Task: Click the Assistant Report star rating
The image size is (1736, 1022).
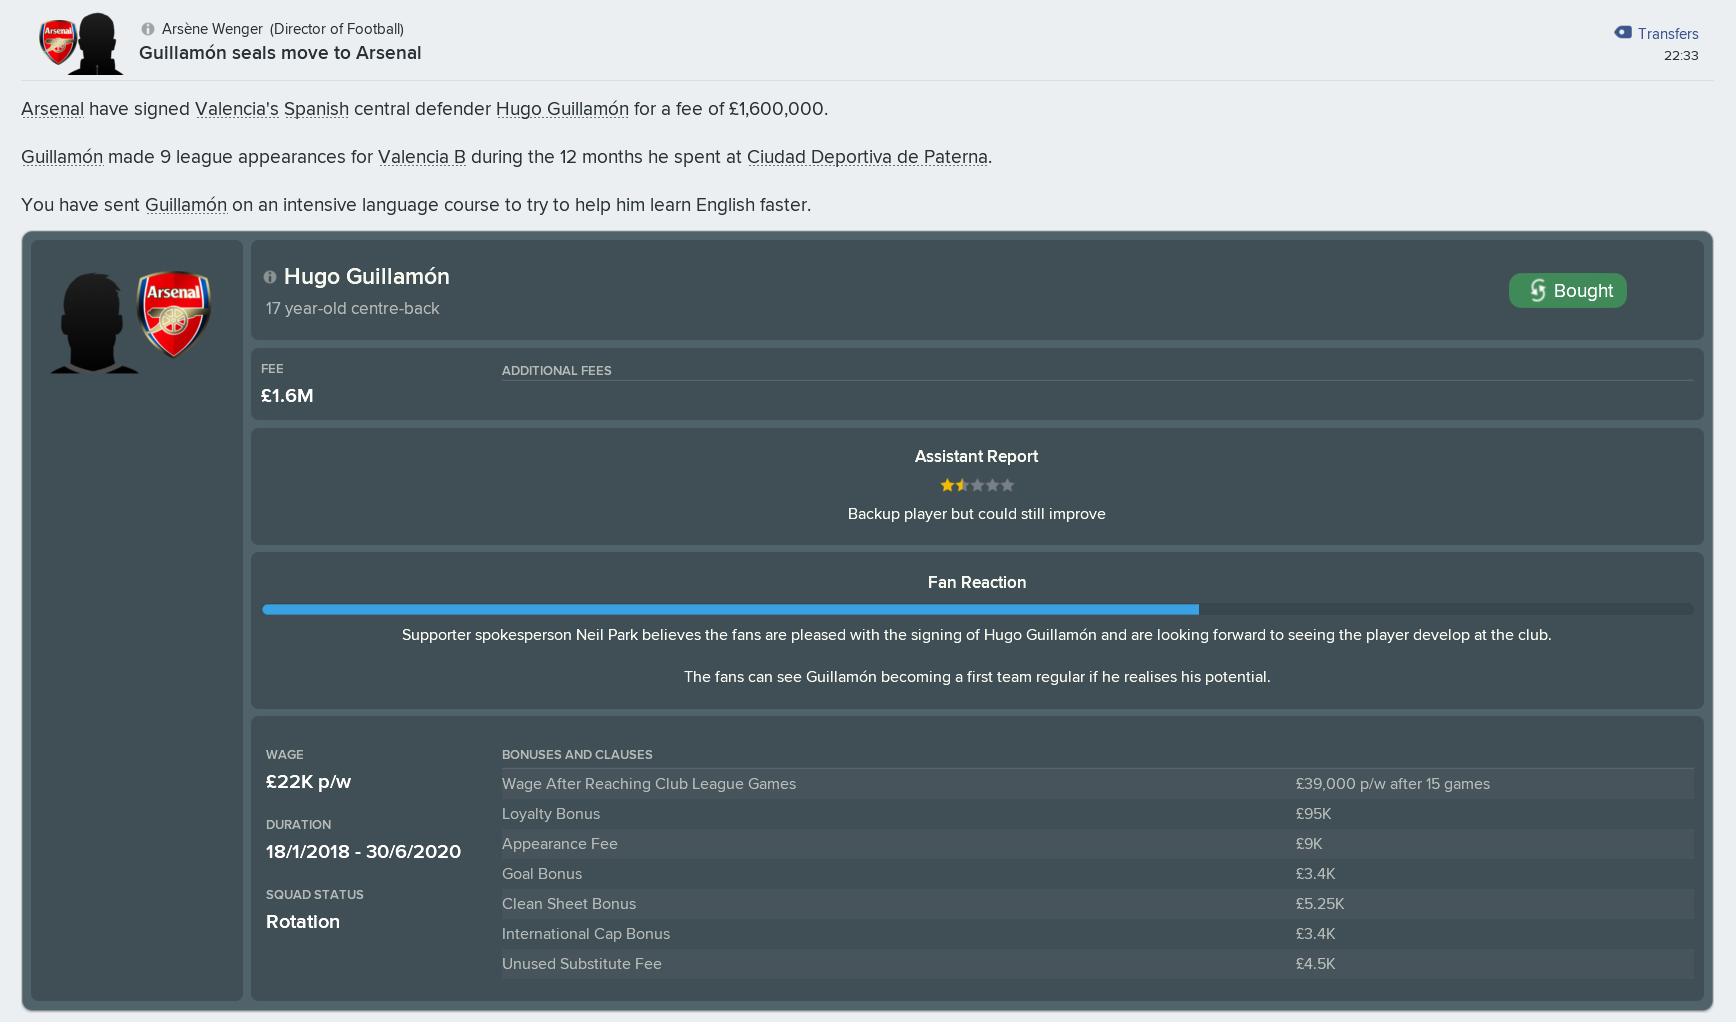Action: pyautogui.click(x=977, y=485)
